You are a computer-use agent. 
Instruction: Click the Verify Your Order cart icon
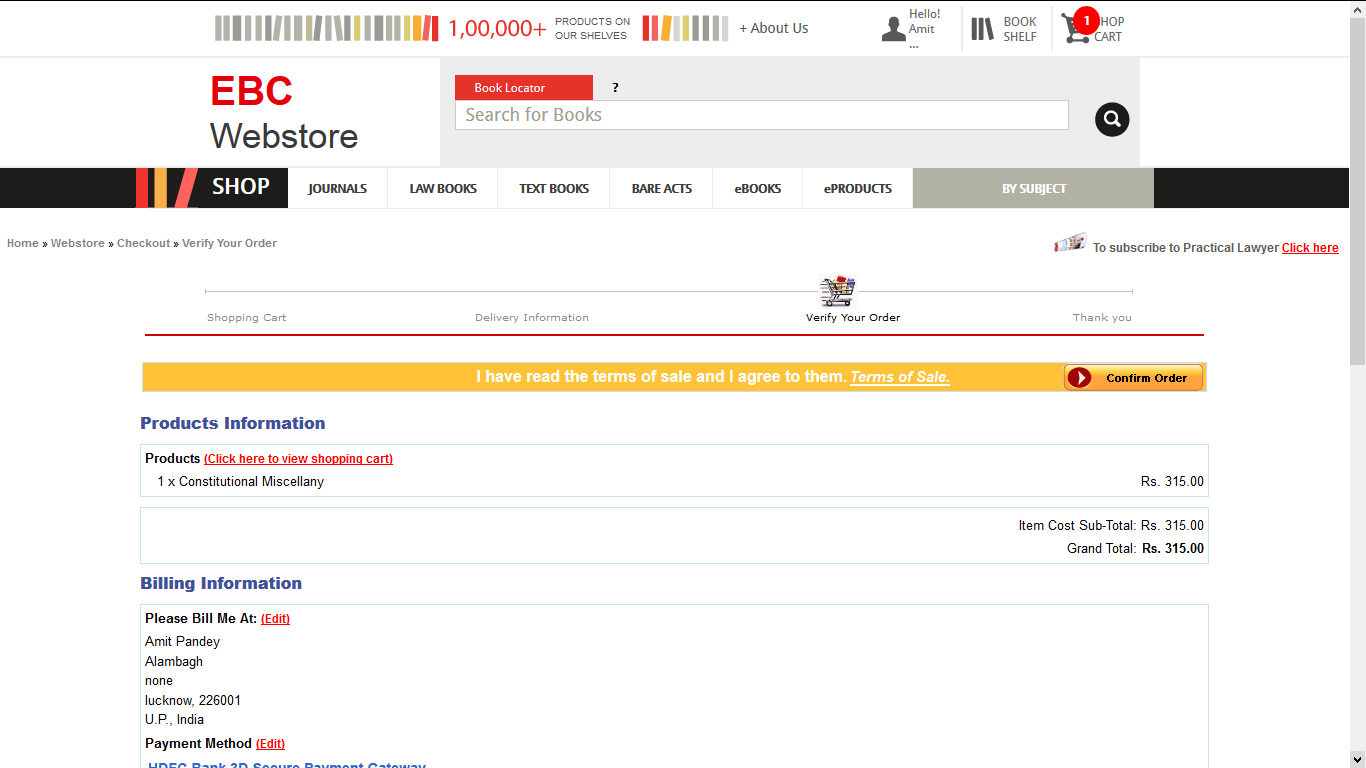pyautogui.click(x=838, y=291)
